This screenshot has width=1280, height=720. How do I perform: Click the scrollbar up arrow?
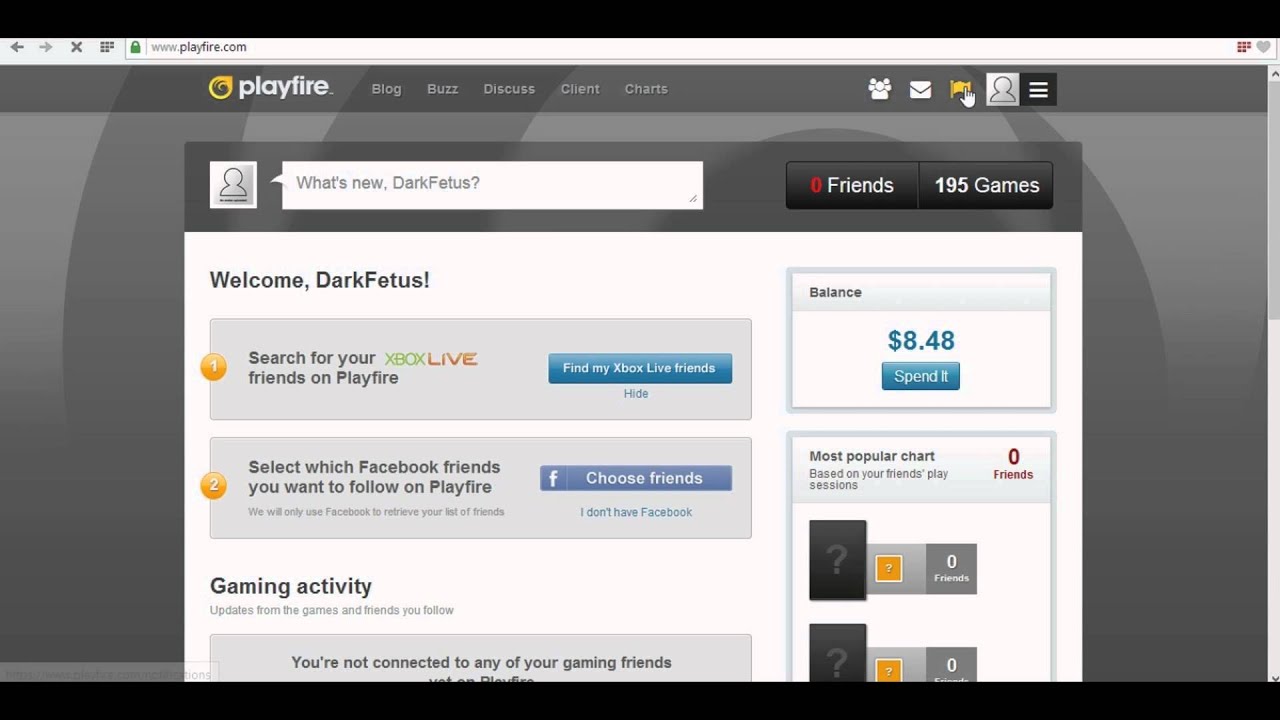coord(1273,73)
